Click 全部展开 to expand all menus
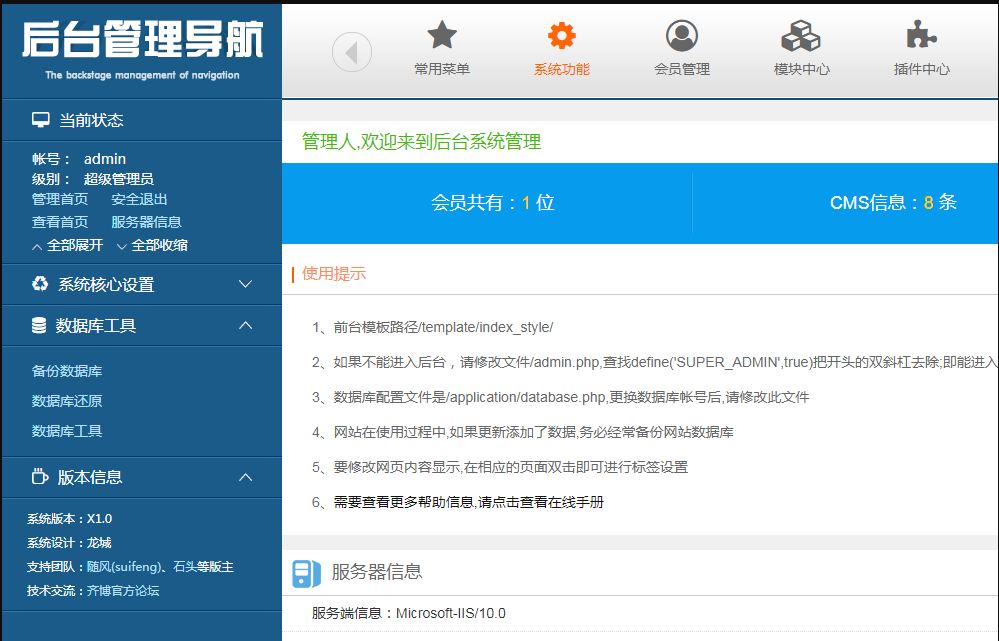 (x=68, y=245)
